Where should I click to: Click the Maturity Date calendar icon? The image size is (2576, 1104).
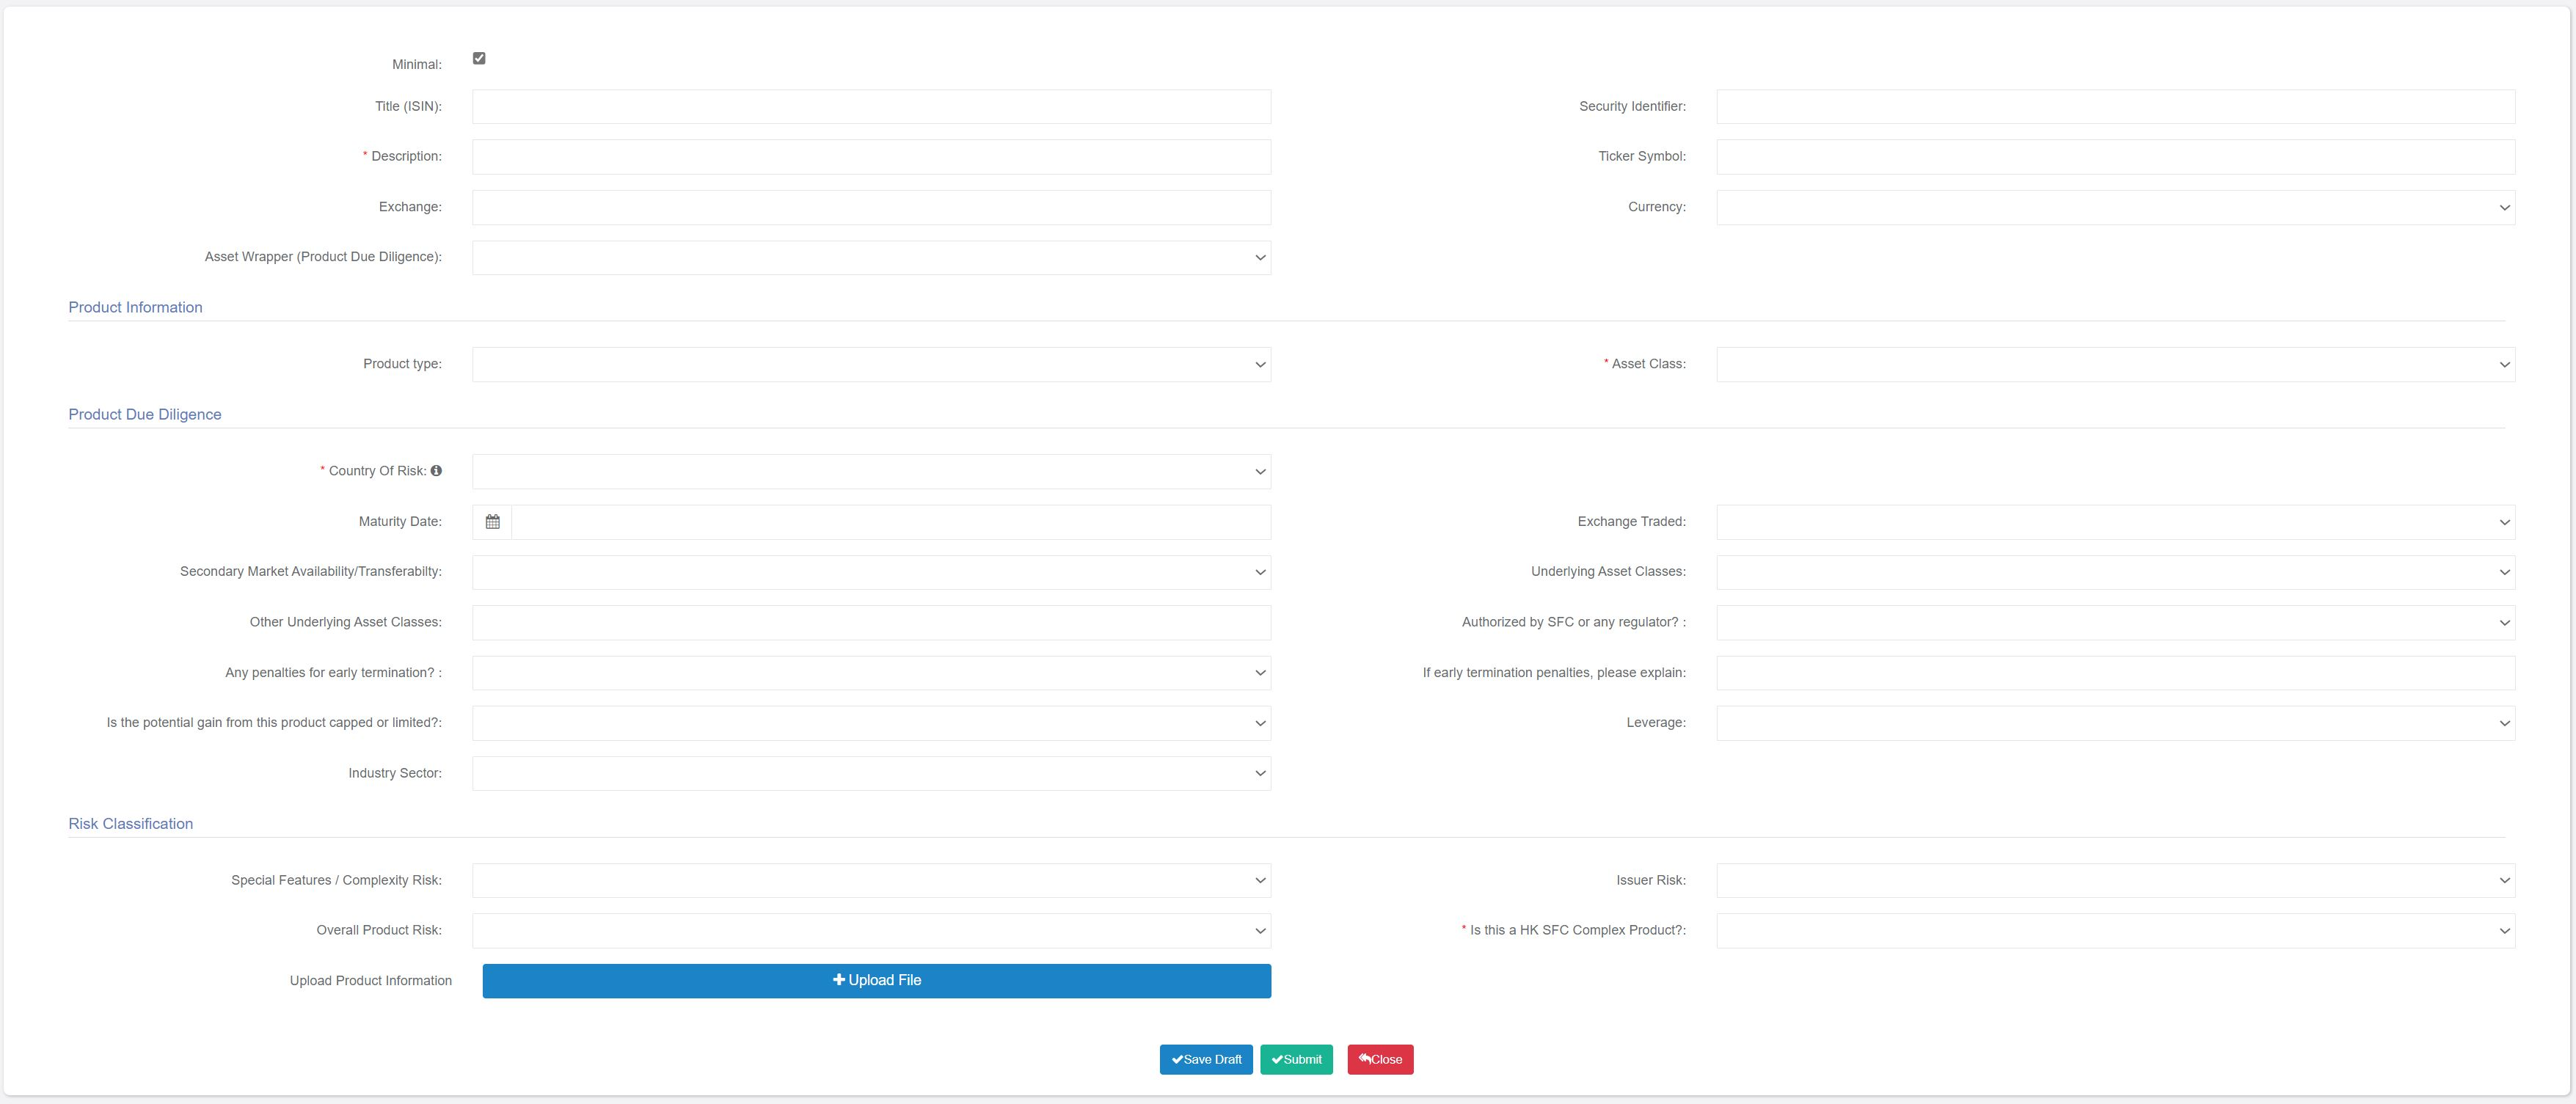[492, 522]
